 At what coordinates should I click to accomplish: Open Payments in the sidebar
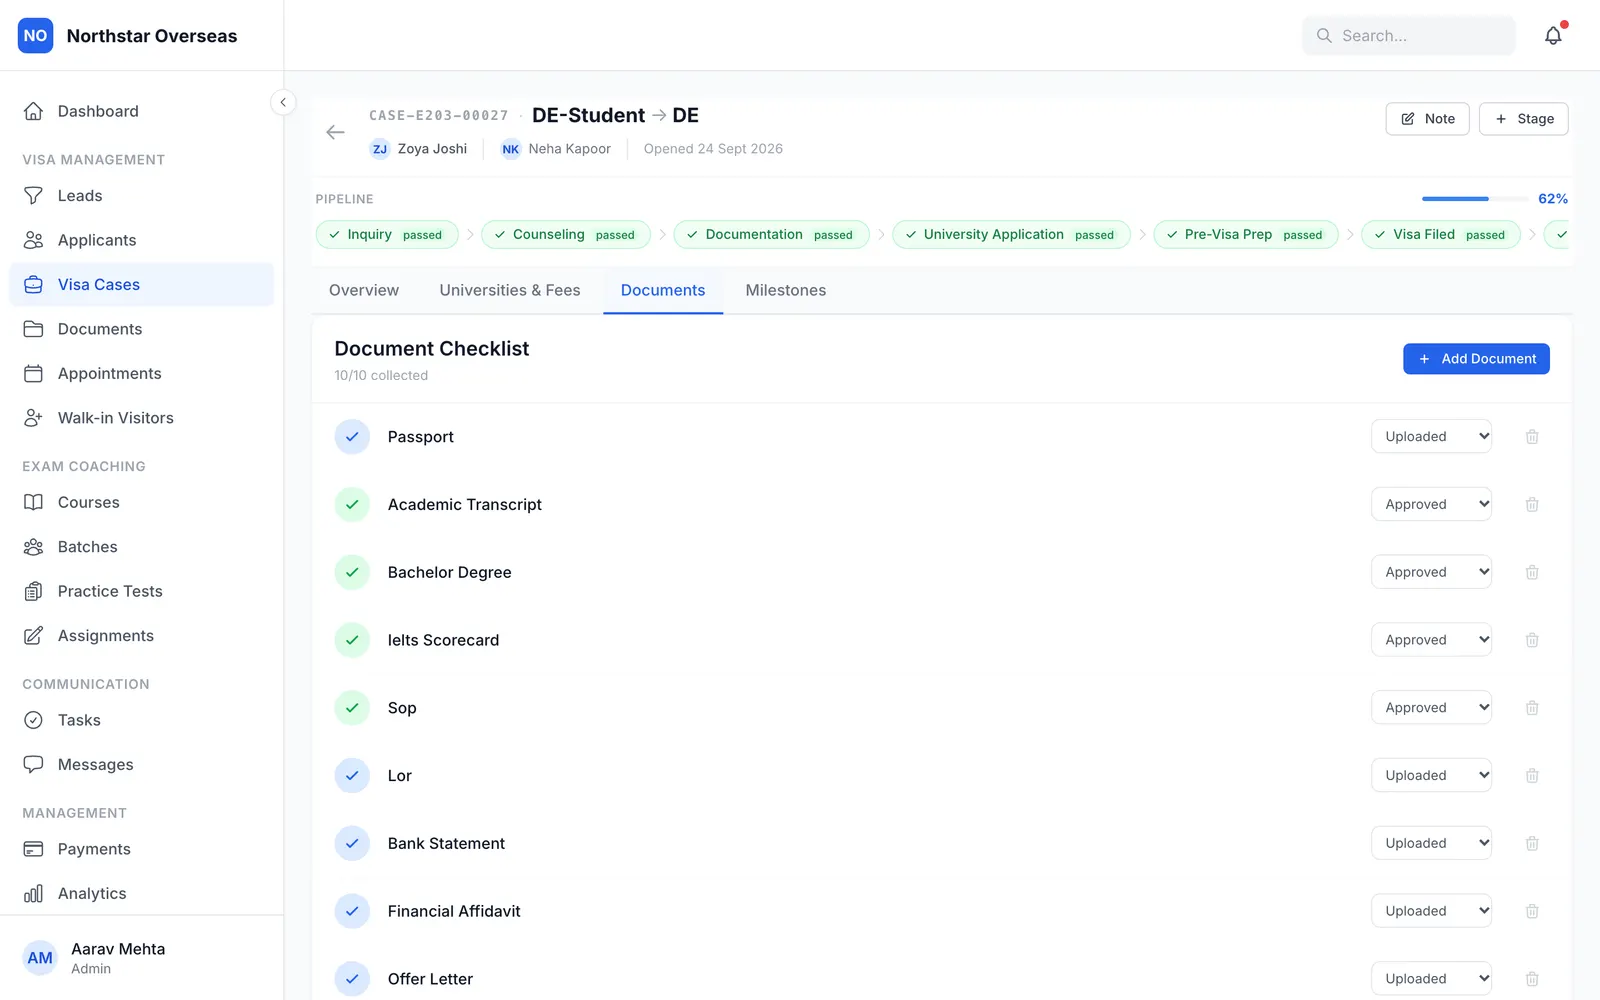point(141,849)
